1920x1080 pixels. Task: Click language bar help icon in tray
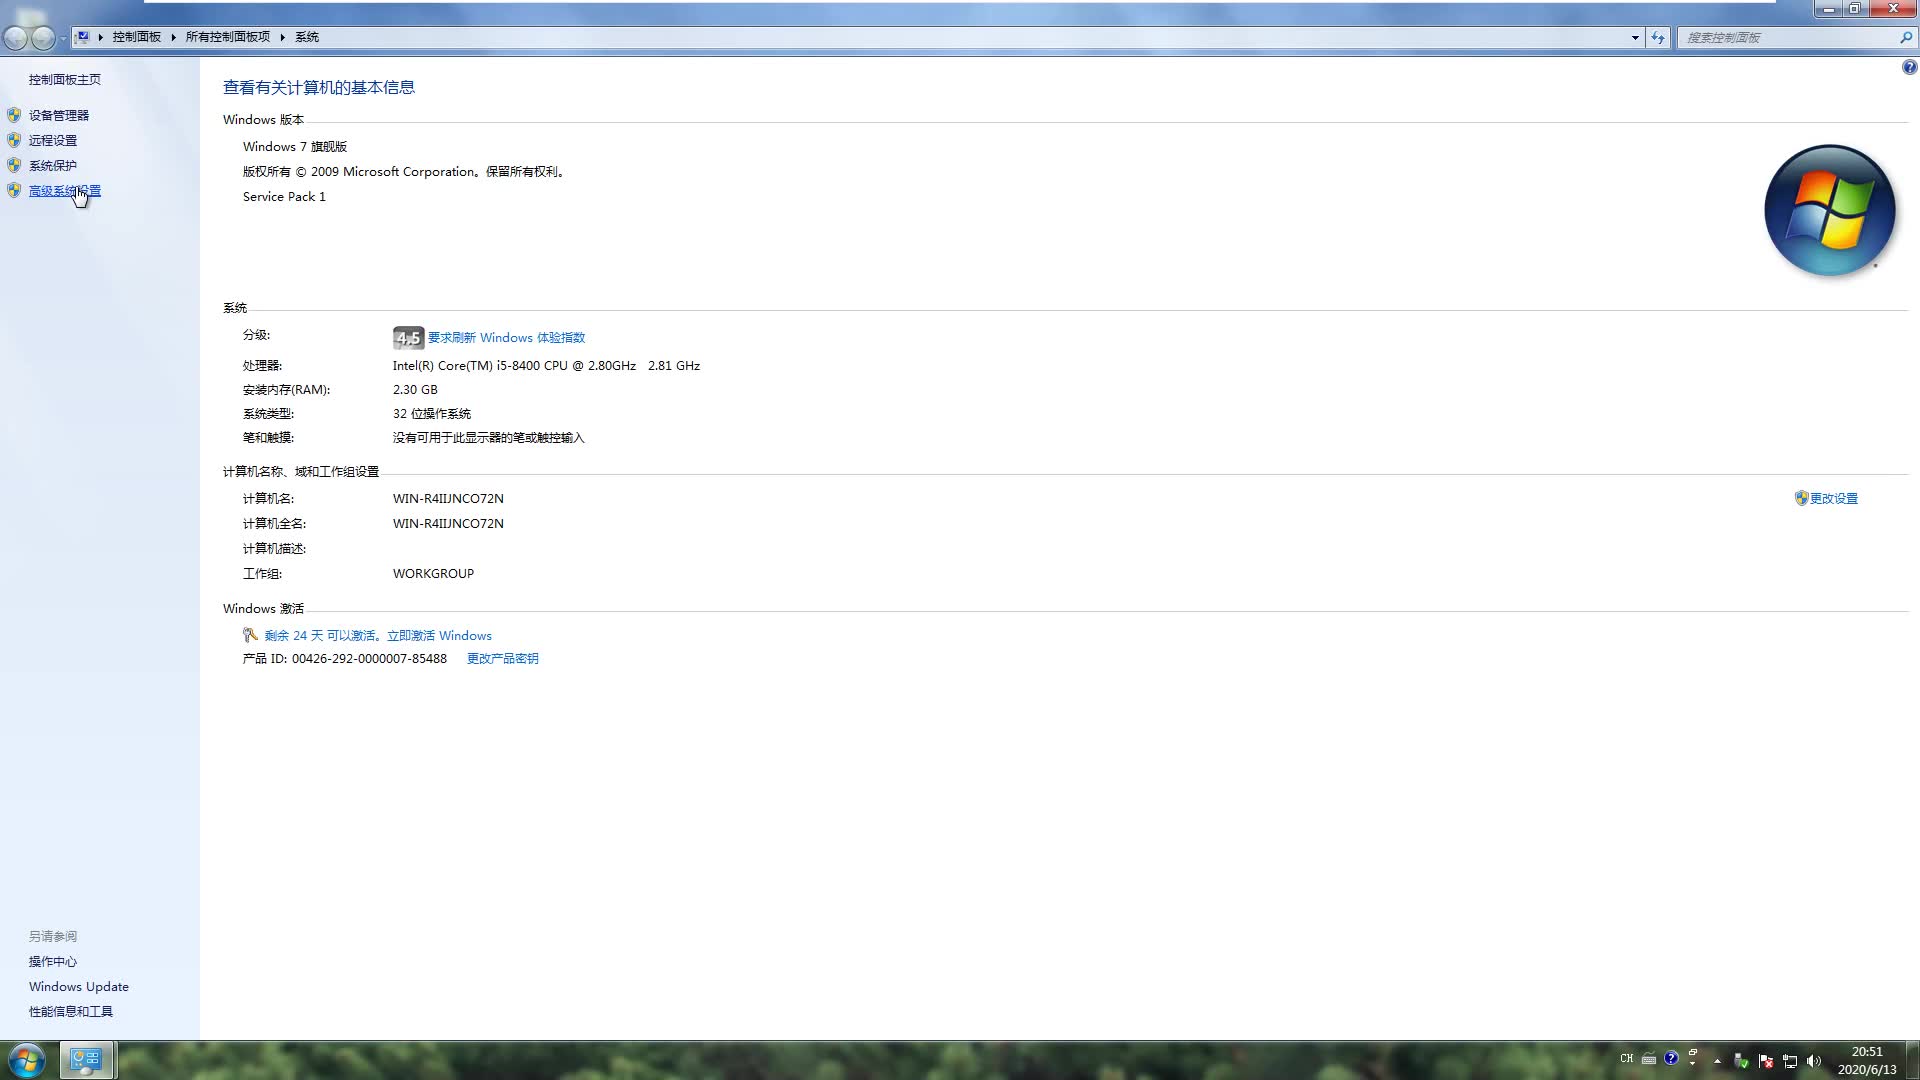(1671, 1058)
